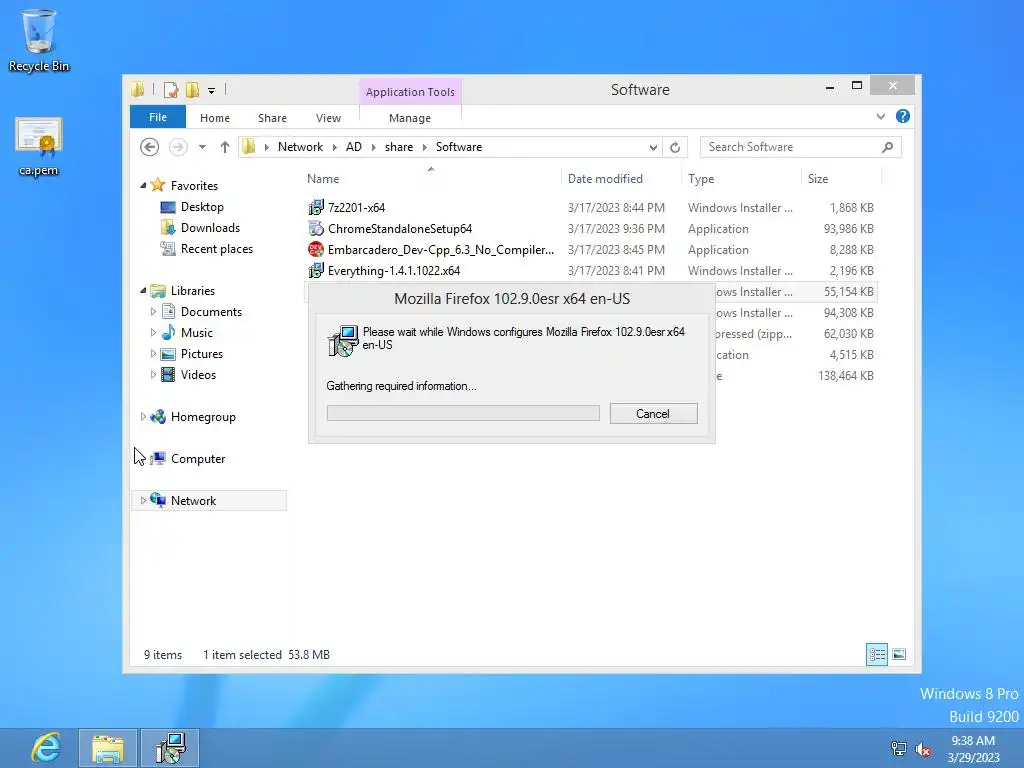Refresh the Software folder view

675,148
